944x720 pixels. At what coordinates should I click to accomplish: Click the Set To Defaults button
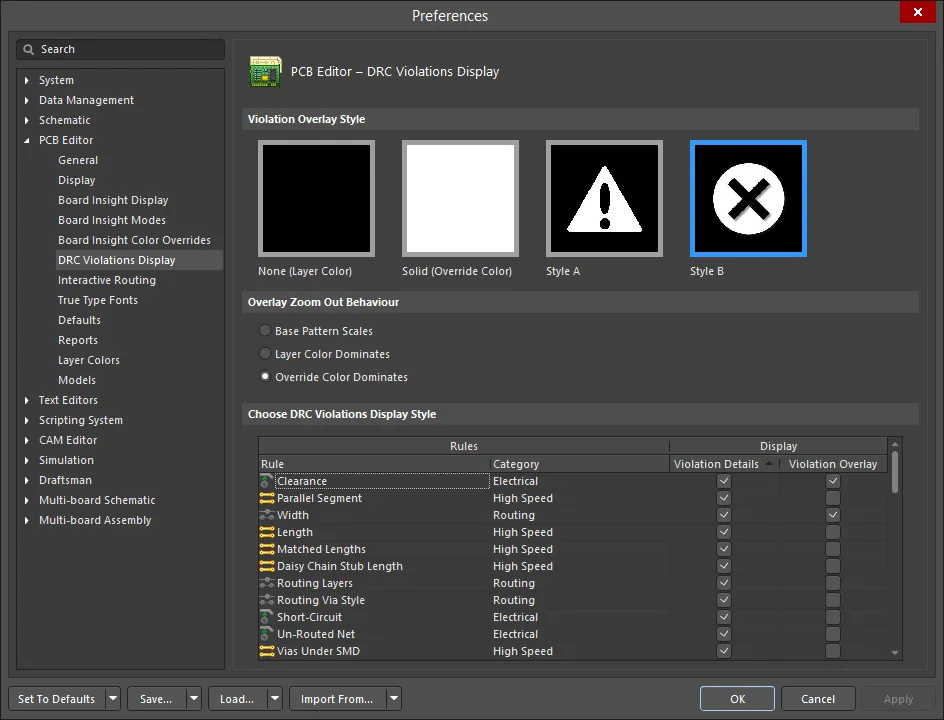coord(56,698)
